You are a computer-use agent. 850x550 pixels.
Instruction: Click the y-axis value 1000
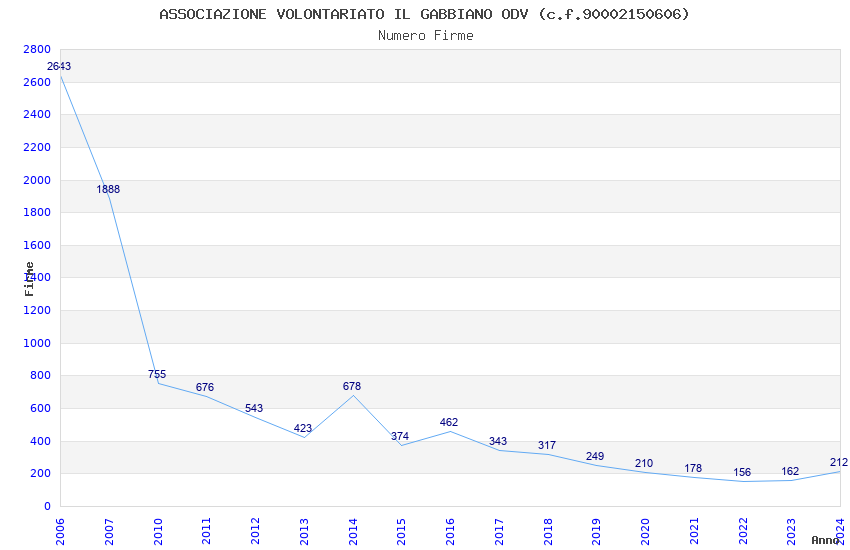pyautogui.click(x=37, y=344)
